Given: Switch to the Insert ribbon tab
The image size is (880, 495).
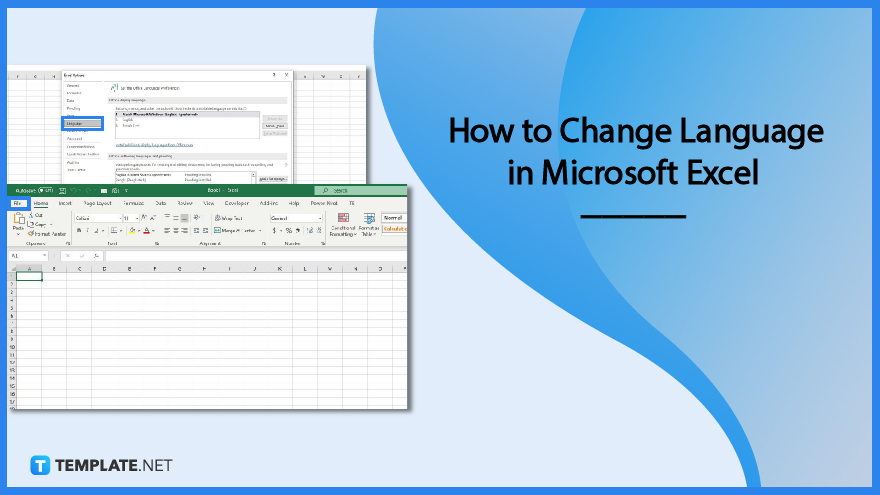Looking at the screenshot, I should [65, 203].
